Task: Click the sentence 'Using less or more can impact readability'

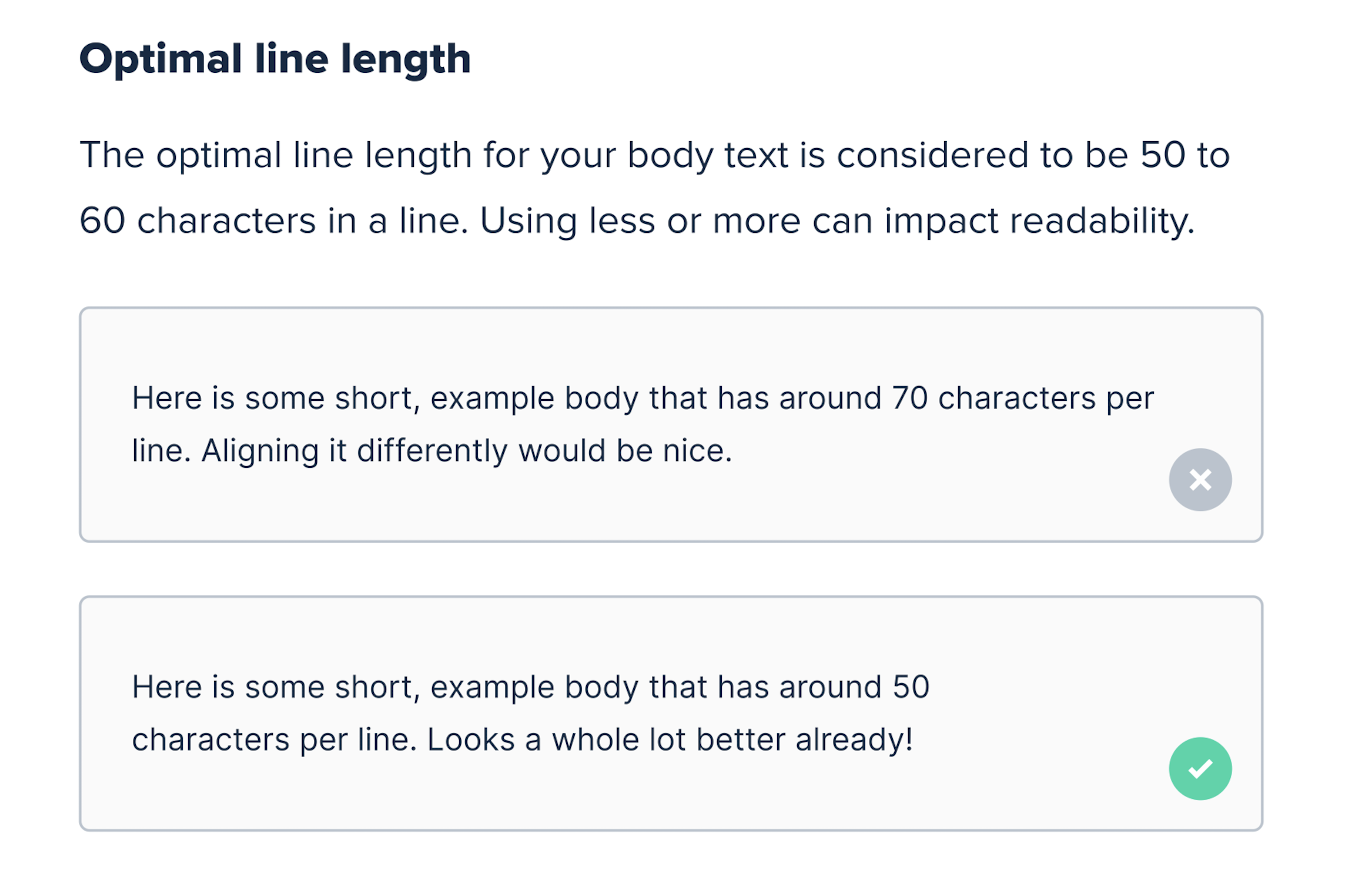Action: [837, 221]
